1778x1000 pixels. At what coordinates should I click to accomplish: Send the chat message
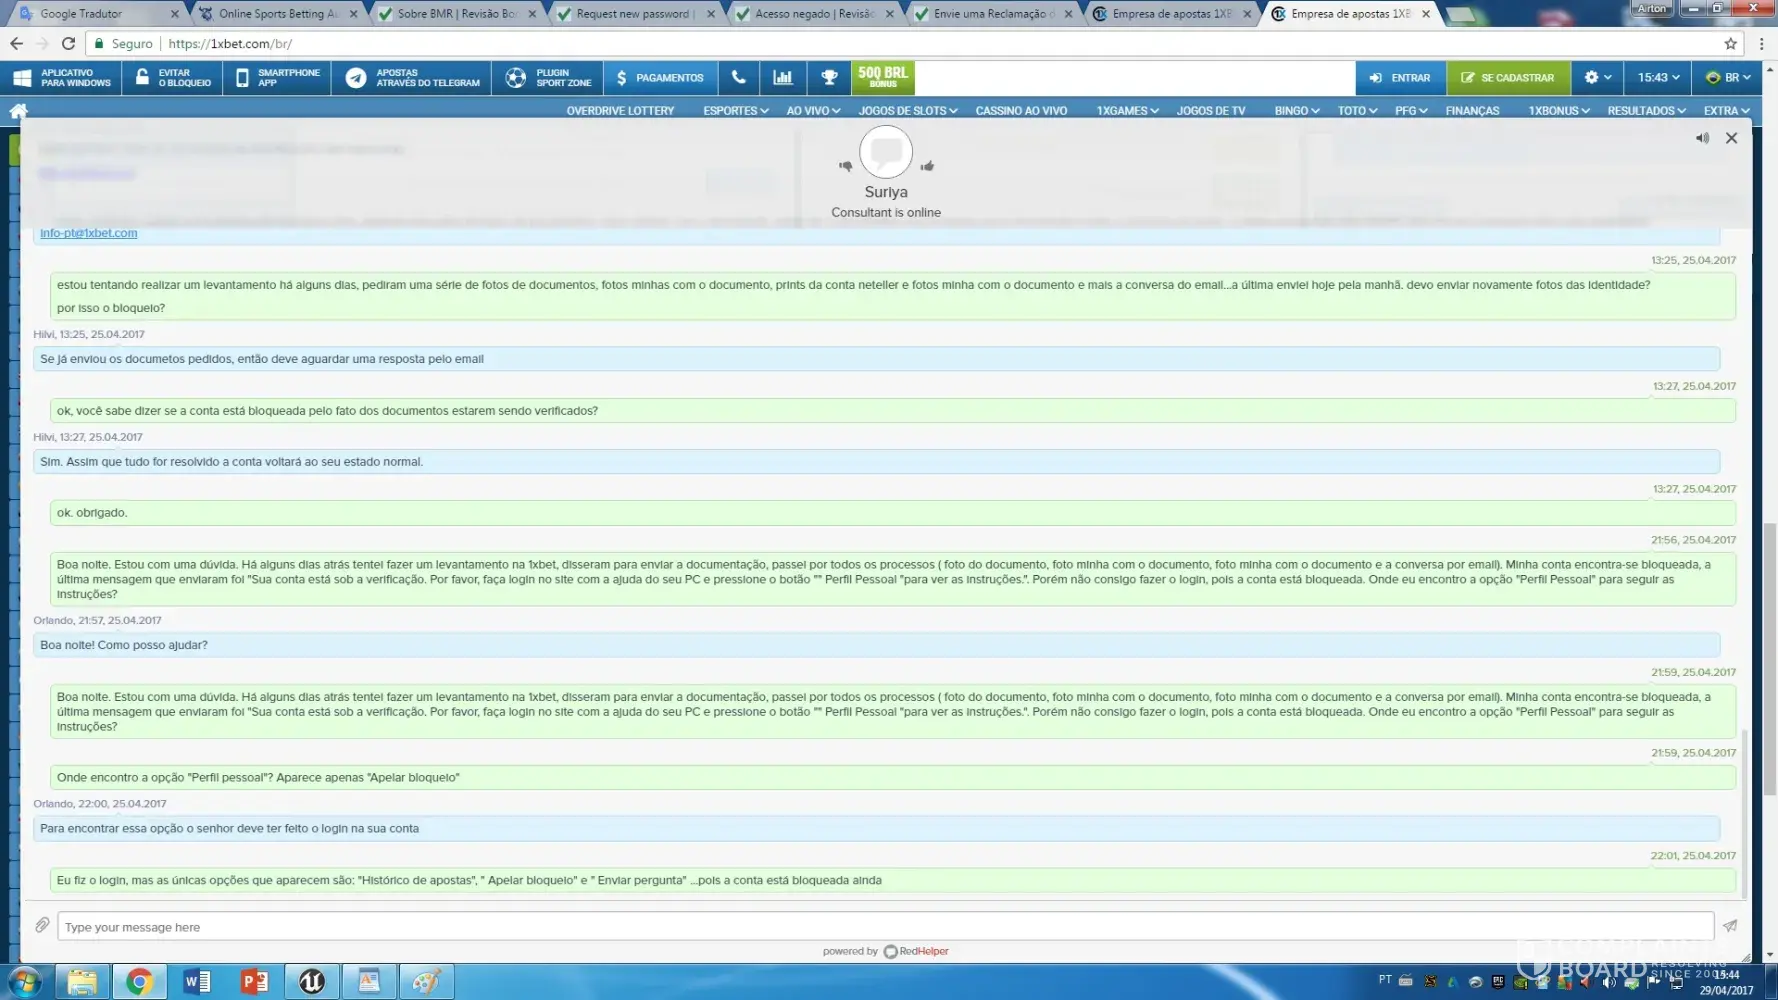pos(1730,926)
